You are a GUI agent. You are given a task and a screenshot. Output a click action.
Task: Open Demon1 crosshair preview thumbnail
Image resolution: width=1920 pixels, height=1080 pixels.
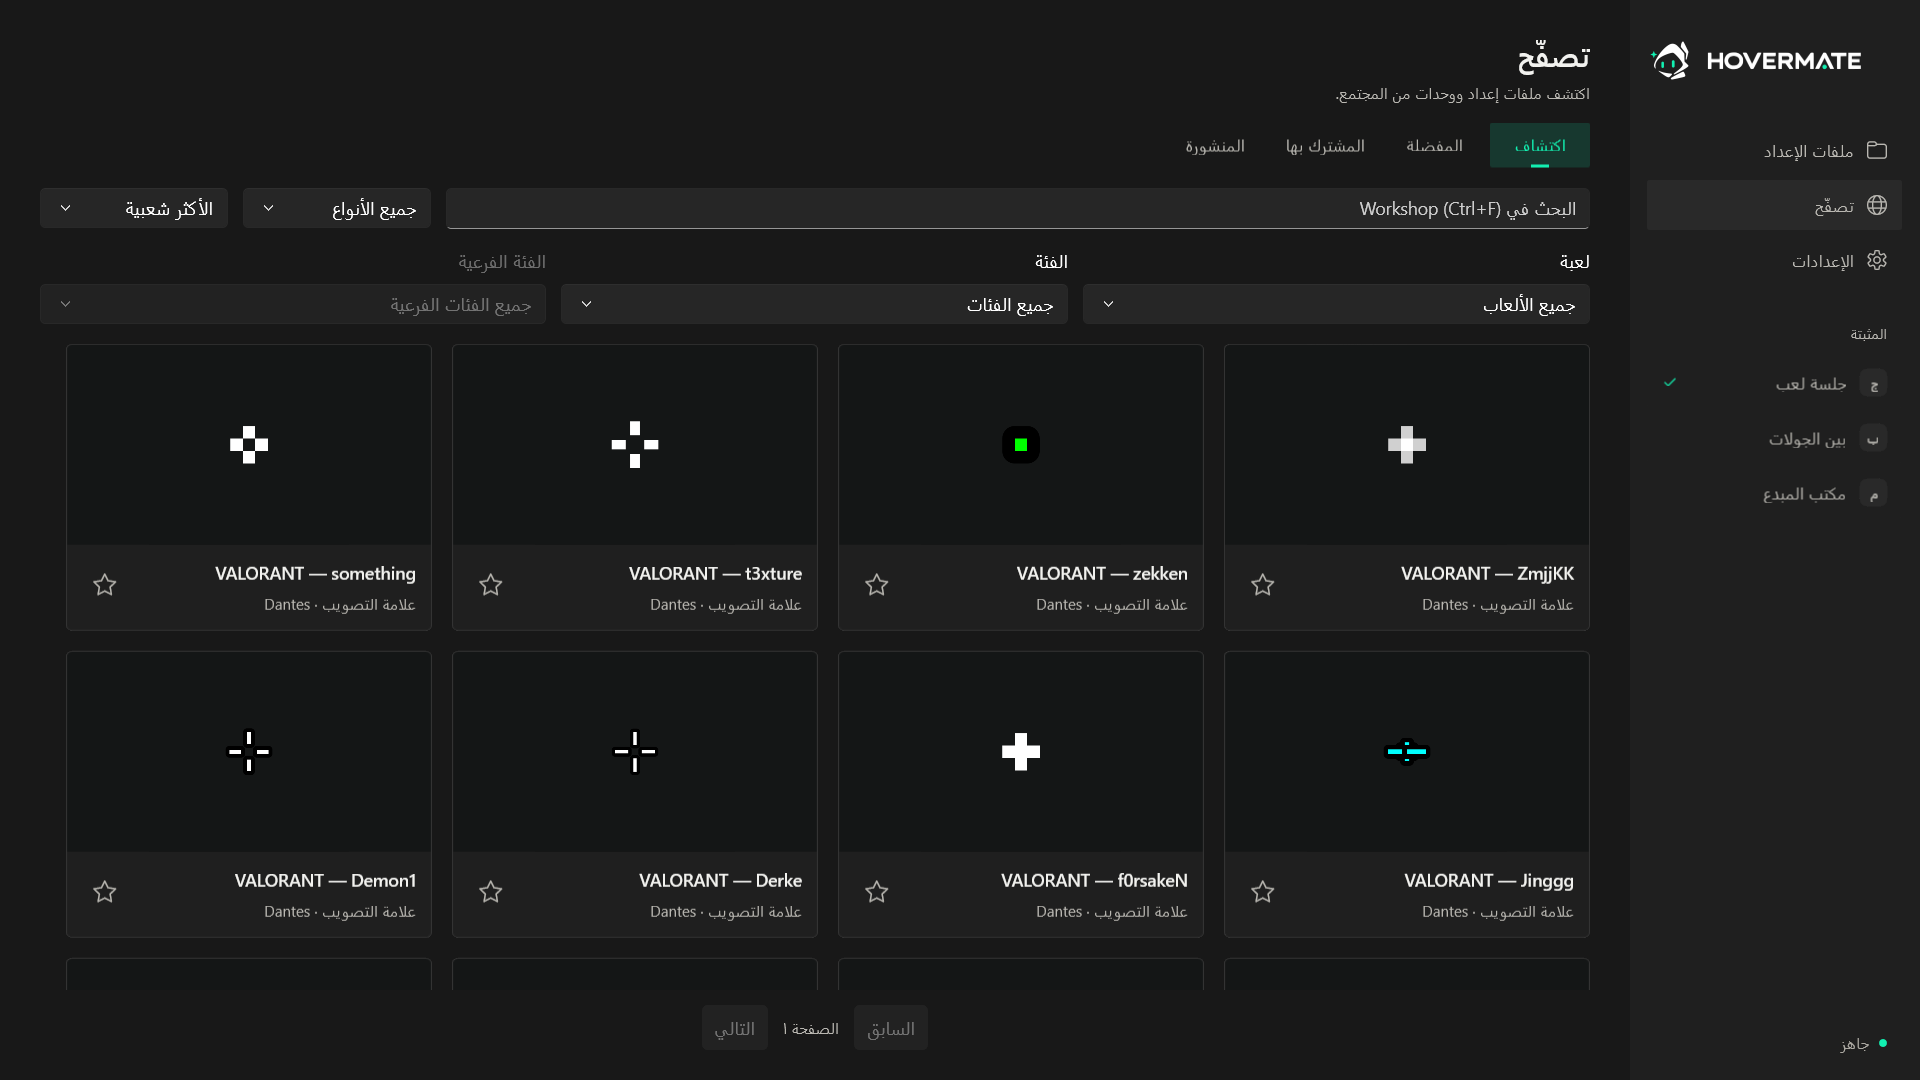click(249, 752)
